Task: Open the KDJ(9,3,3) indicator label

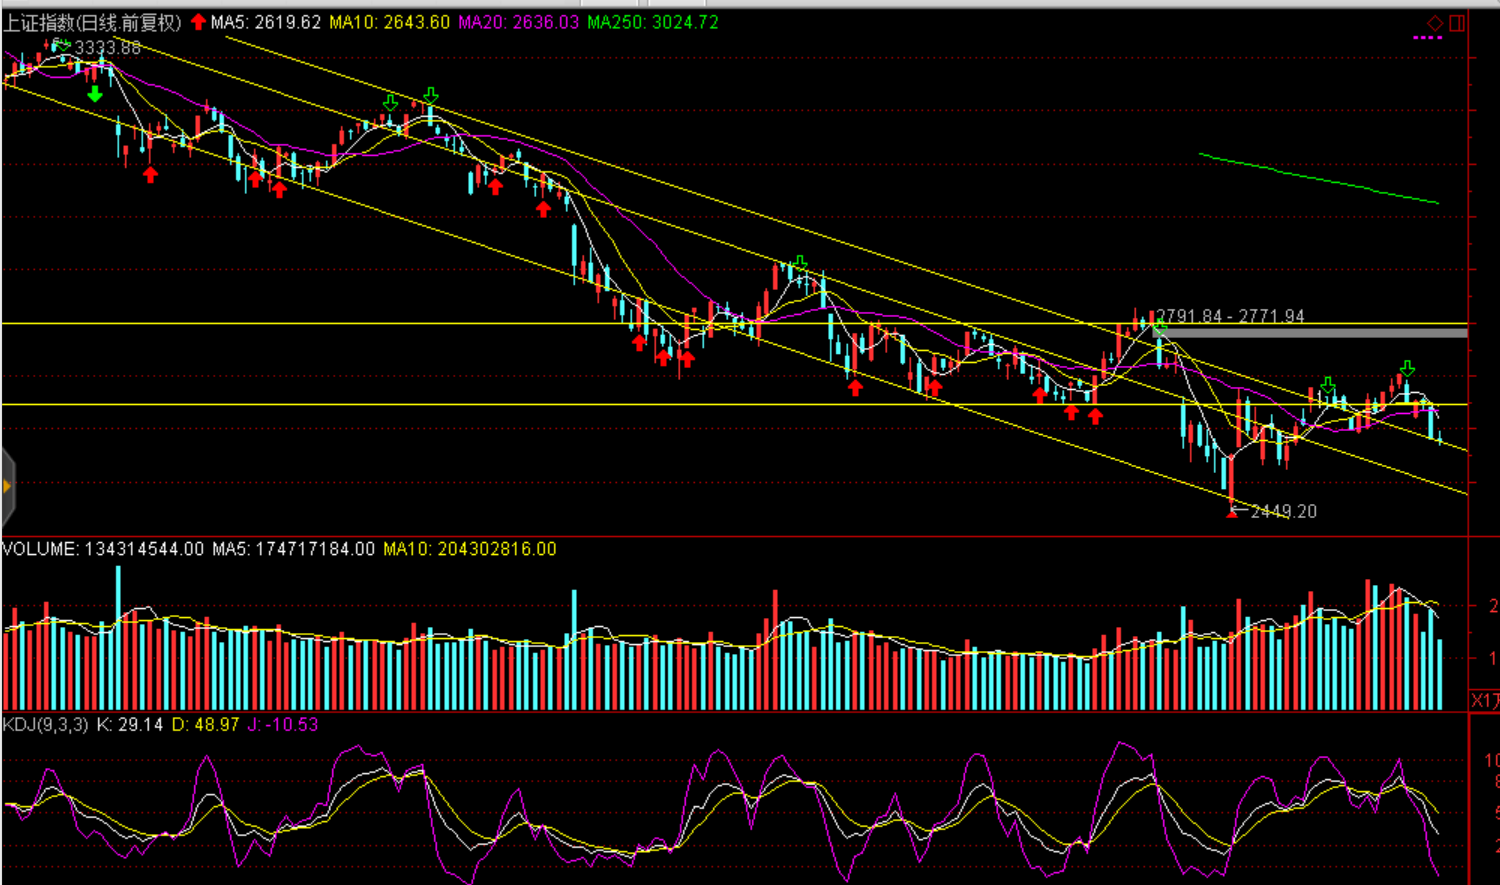Action: (x=45, y=724)
